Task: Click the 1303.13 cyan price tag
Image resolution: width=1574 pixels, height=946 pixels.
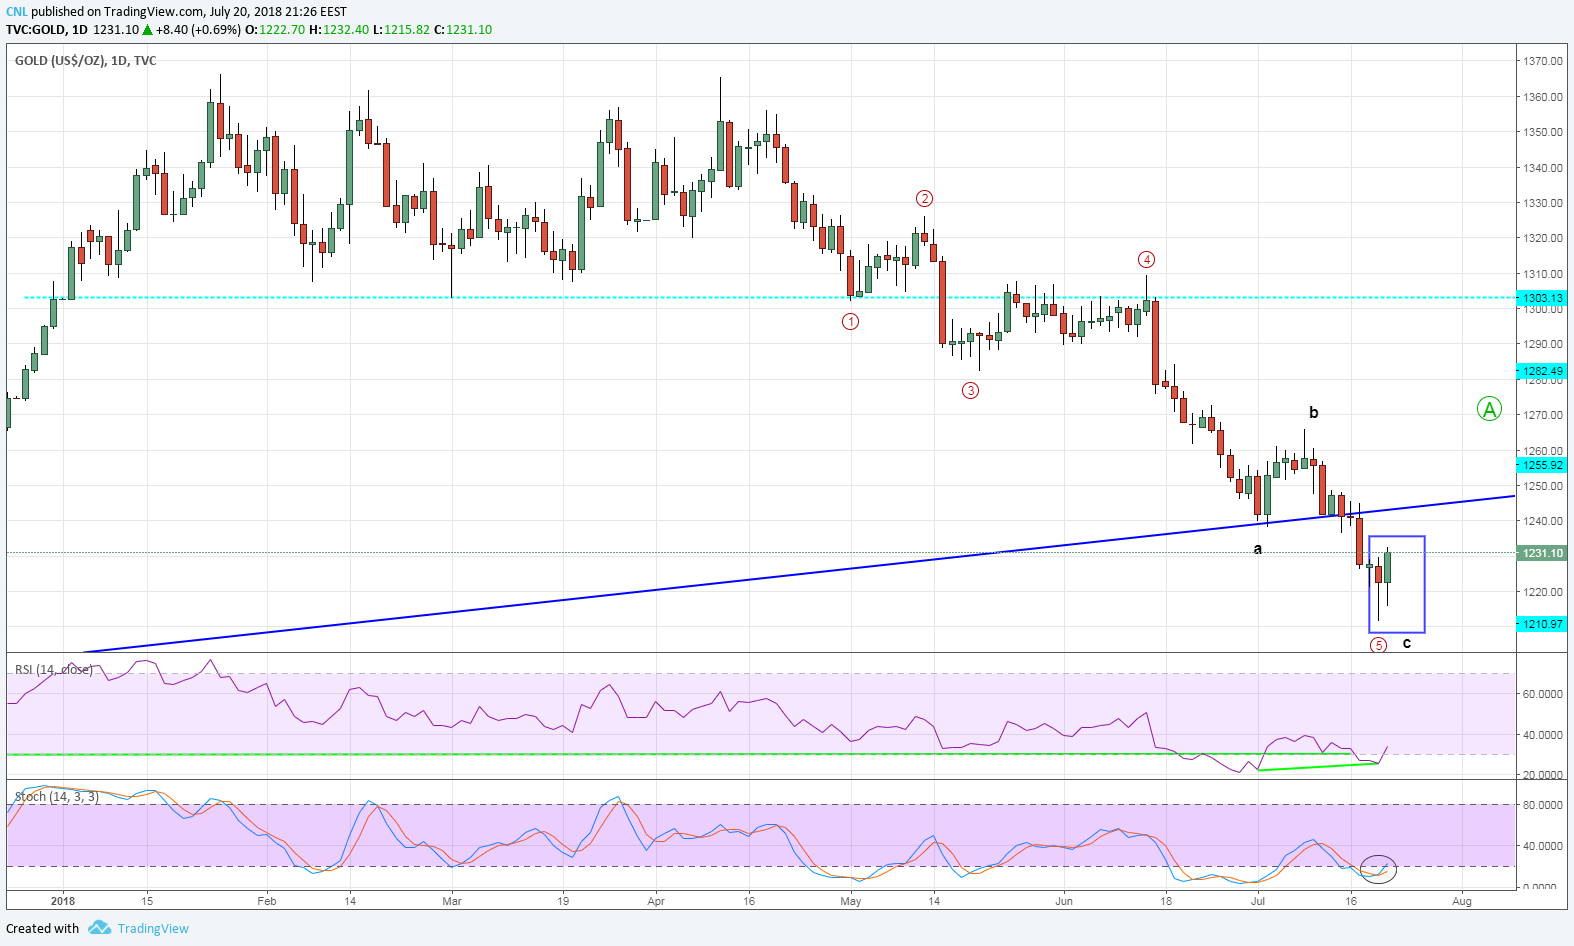Action: 1542,298
